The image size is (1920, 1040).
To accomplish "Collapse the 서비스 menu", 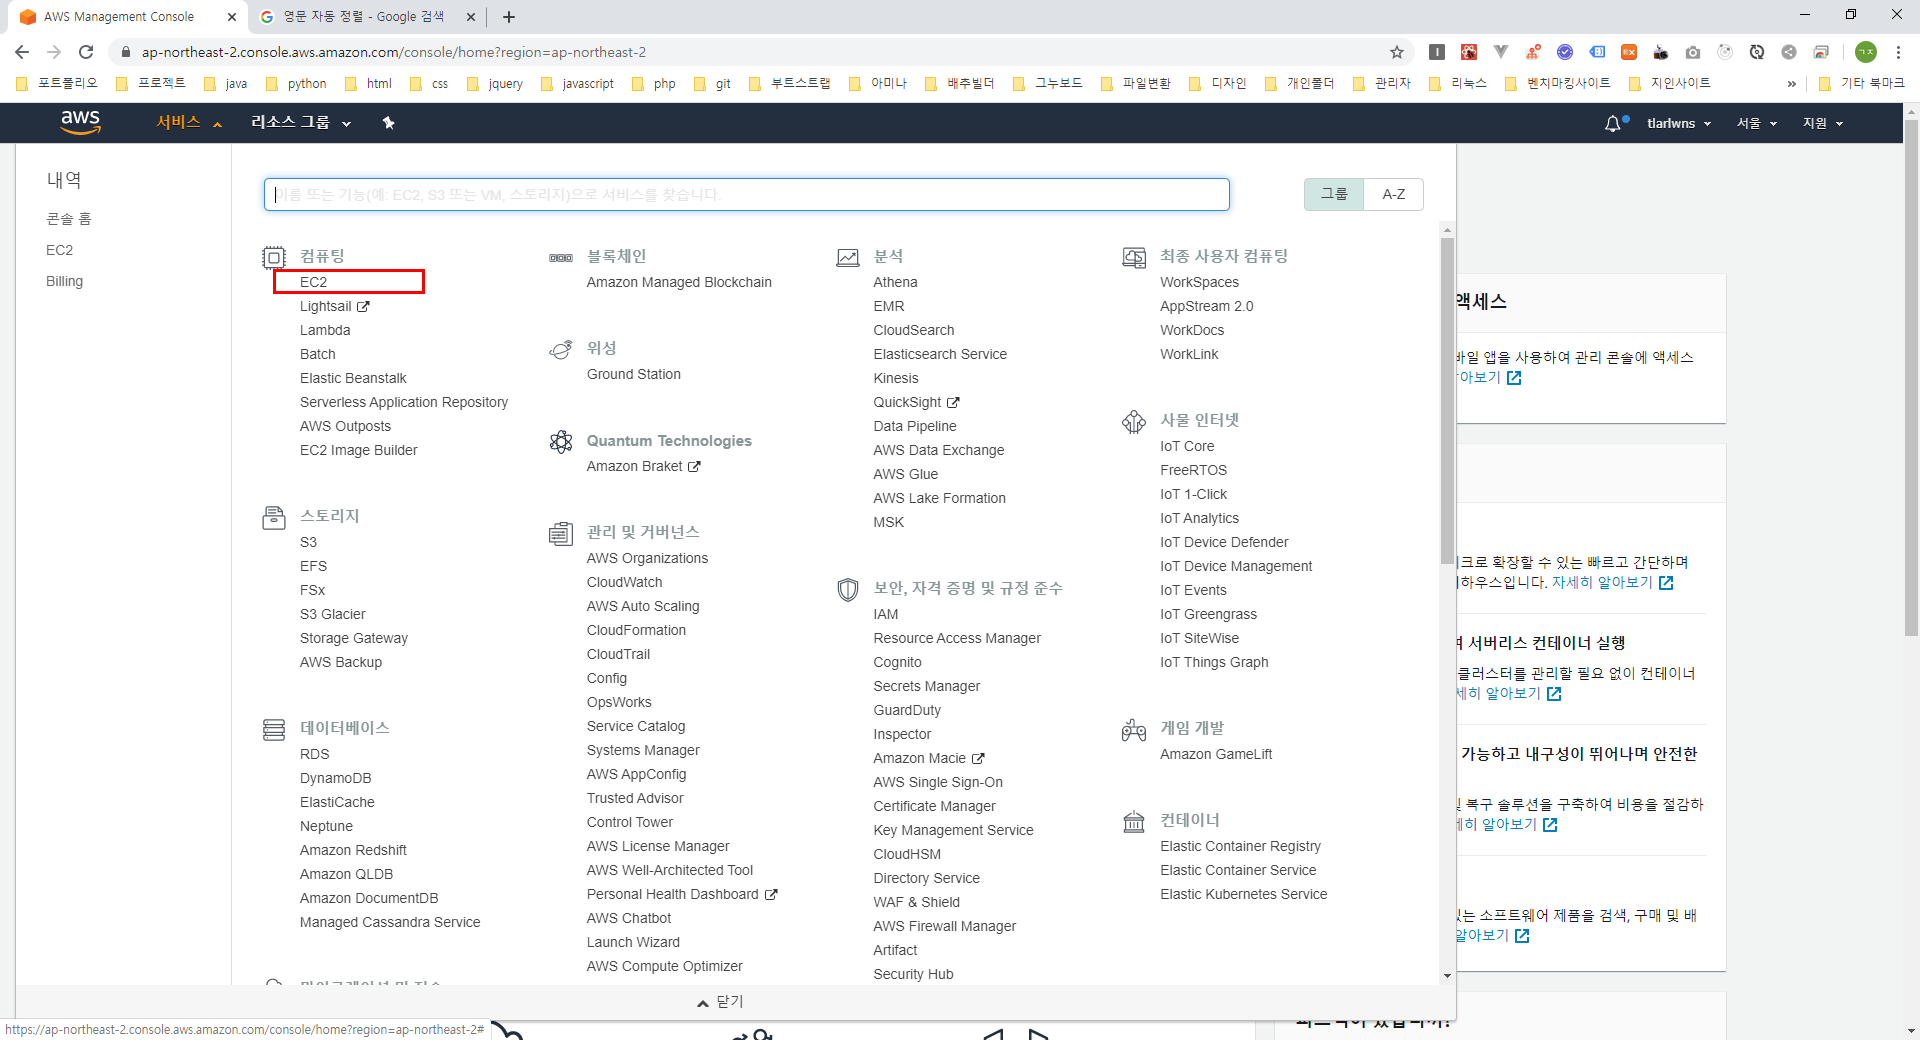I will pos(189,122).
